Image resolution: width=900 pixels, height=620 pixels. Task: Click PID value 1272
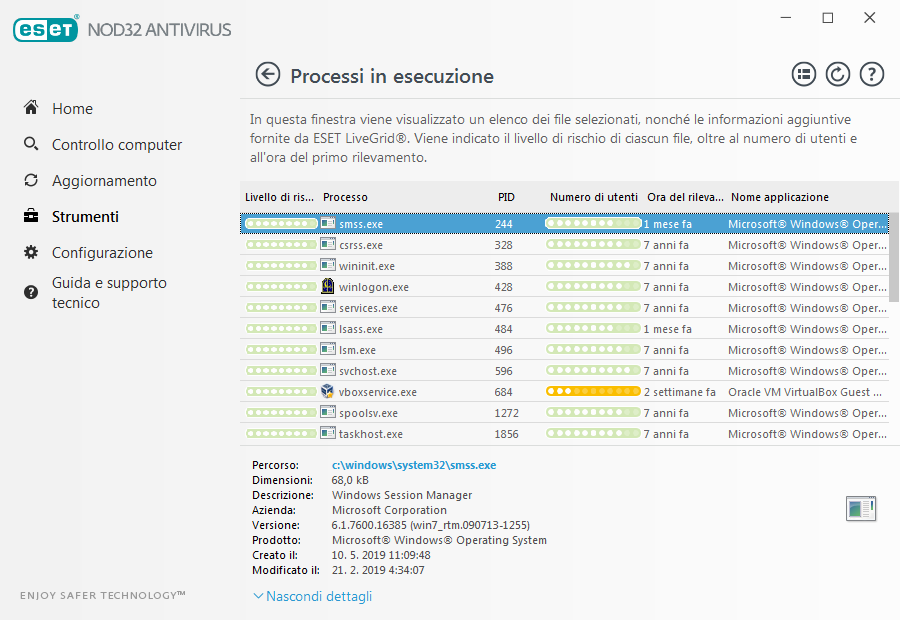[506, 413]
